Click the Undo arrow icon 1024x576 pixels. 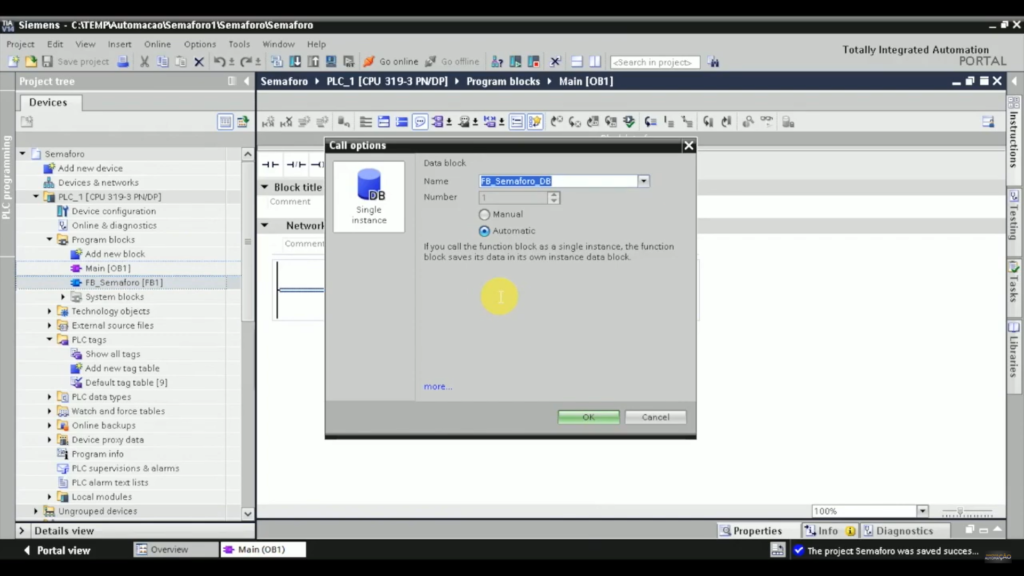point(219,62)
